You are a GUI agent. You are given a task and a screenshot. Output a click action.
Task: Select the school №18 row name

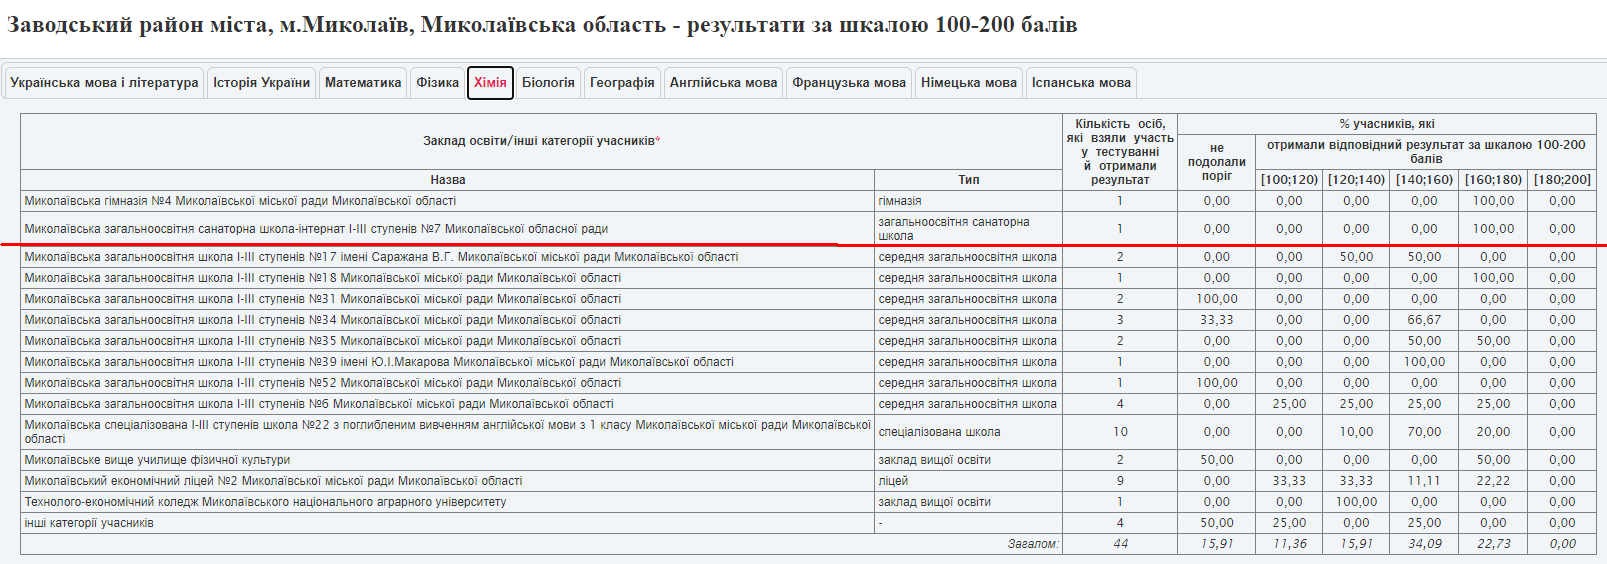(x=322, y=278)
